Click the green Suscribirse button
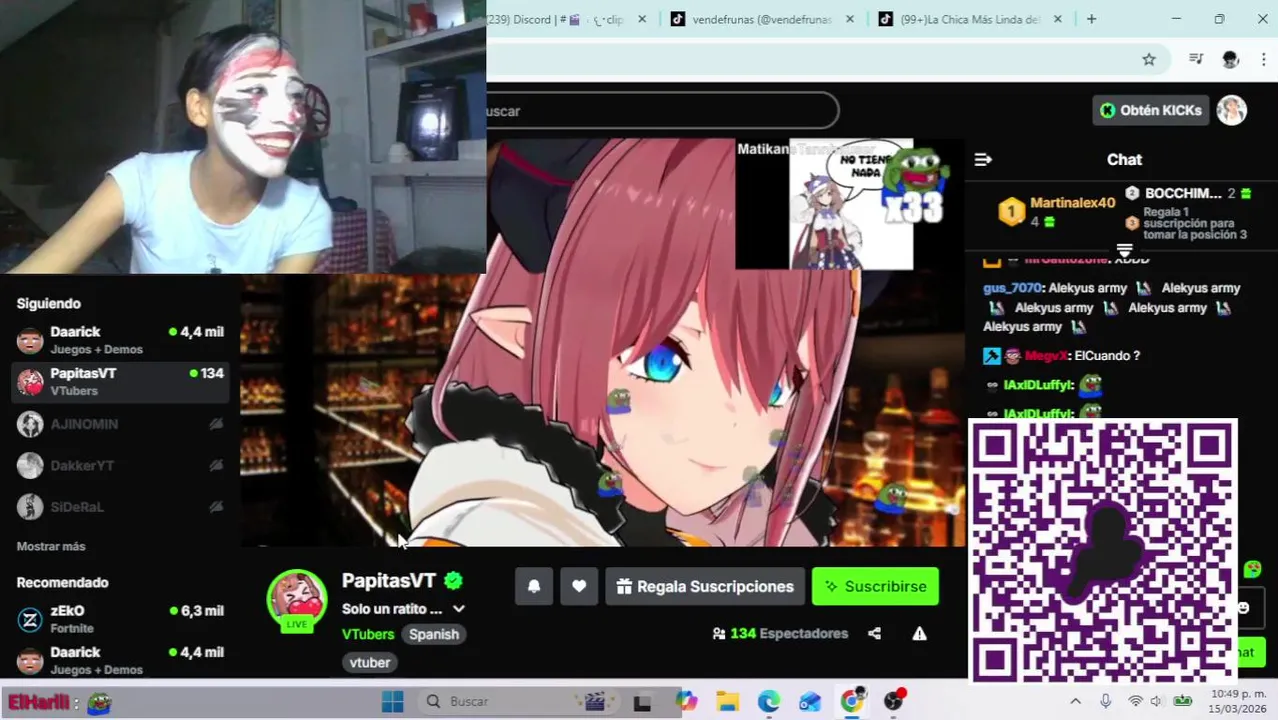The image size is (1278, 720). (x=875, y=587)
